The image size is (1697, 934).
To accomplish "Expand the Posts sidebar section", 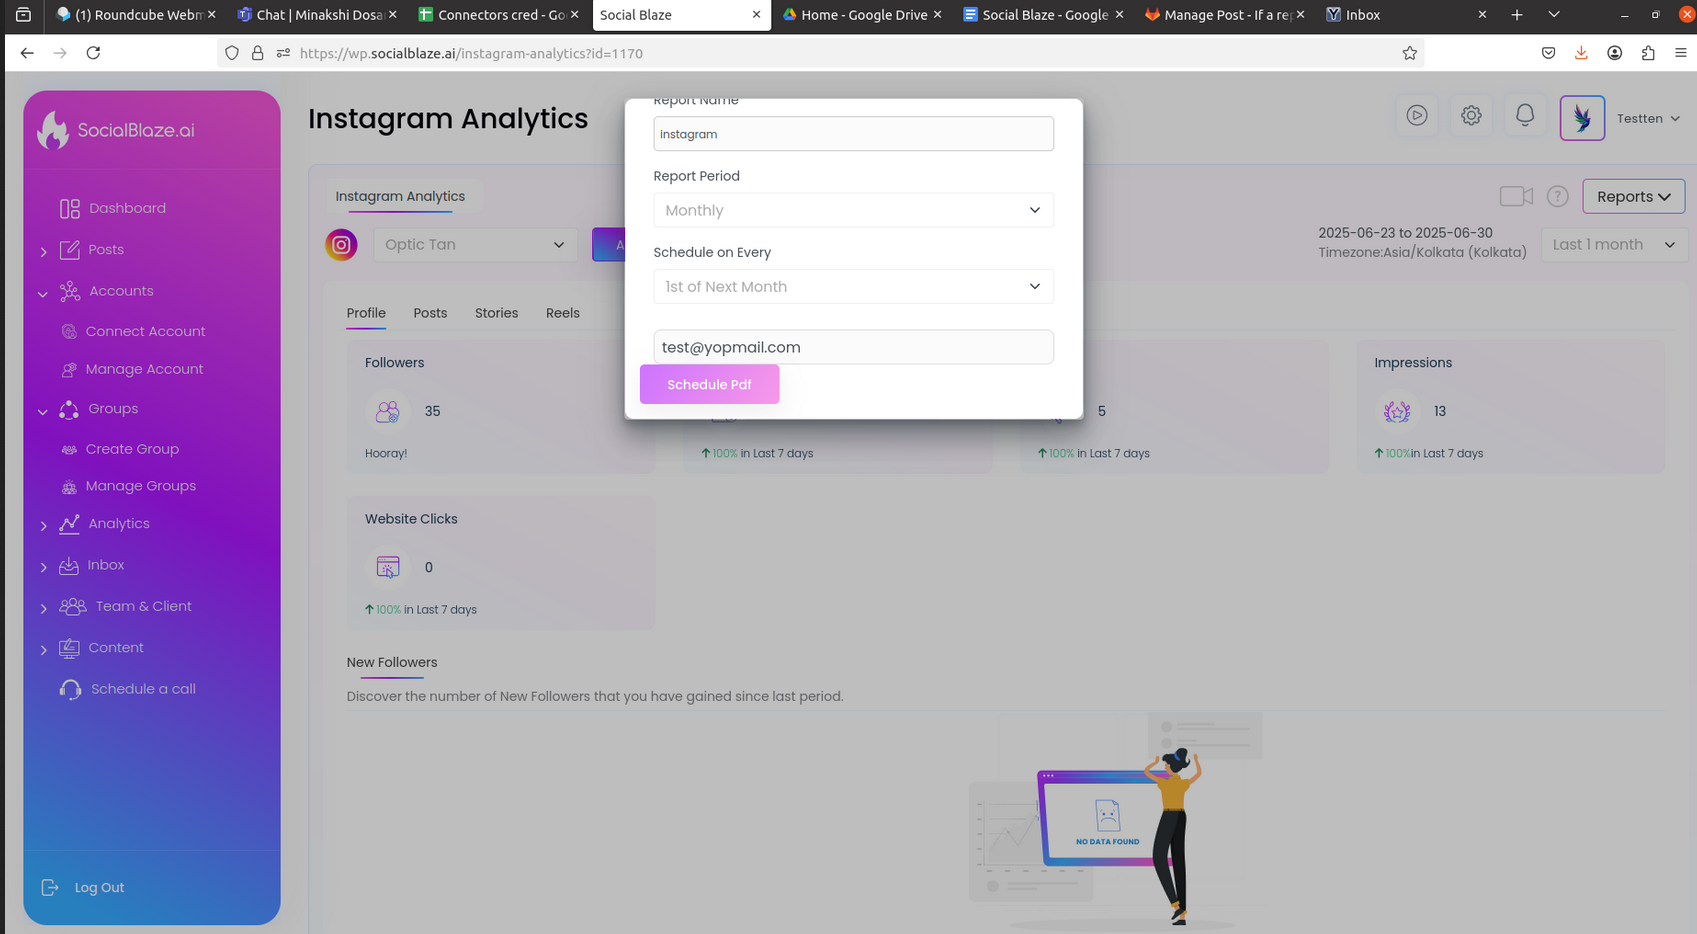I will 43,252.
